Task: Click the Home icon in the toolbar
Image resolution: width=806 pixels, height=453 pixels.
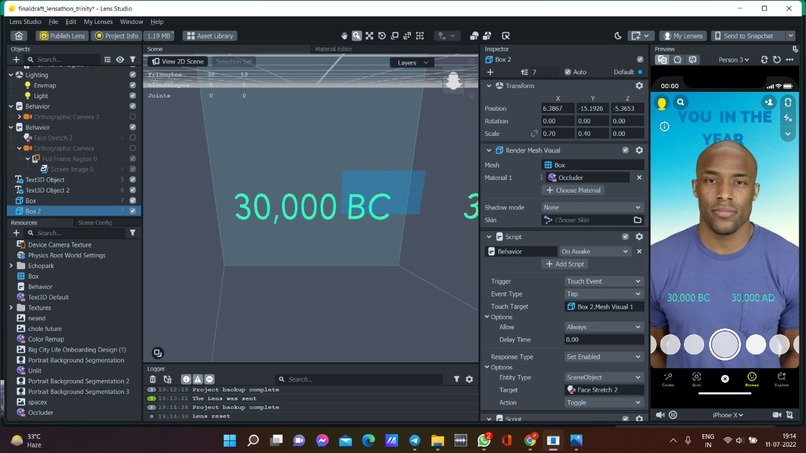Action: point(19,36)
